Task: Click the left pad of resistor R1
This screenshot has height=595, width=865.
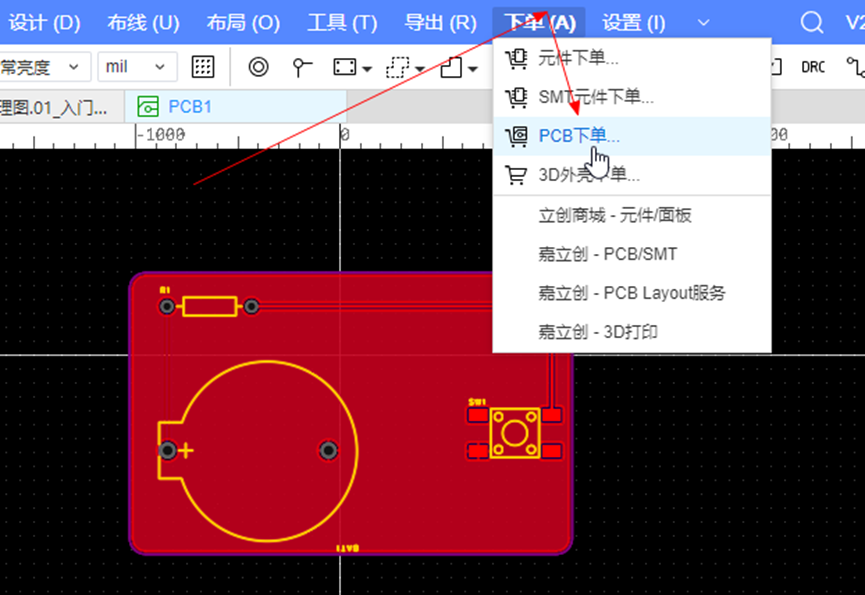Action: 167,306
